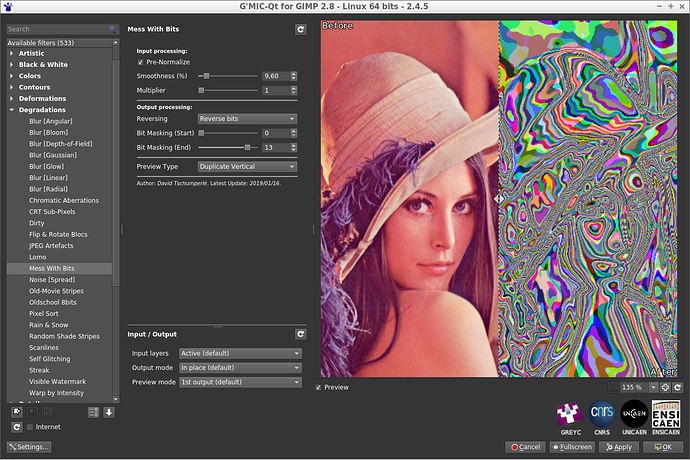Viewport: 690px width, 460px height.
Task: Adjust the Bit Masking (End) slider
Action: [228, 147]
